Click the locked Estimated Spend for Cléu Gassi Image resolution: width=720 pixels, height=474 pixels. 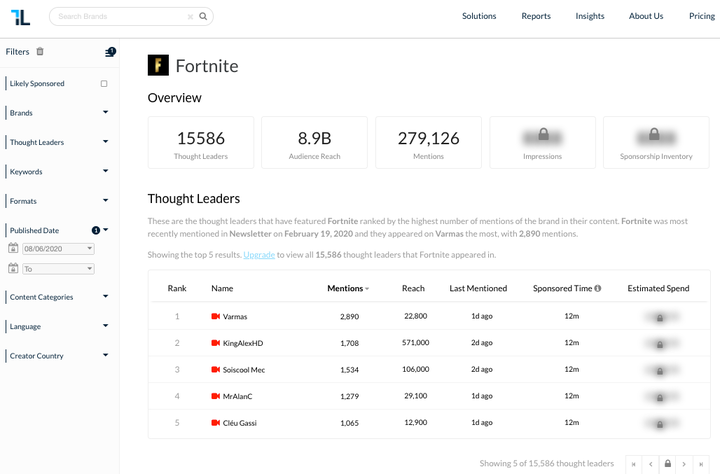(x=660, y=424)
